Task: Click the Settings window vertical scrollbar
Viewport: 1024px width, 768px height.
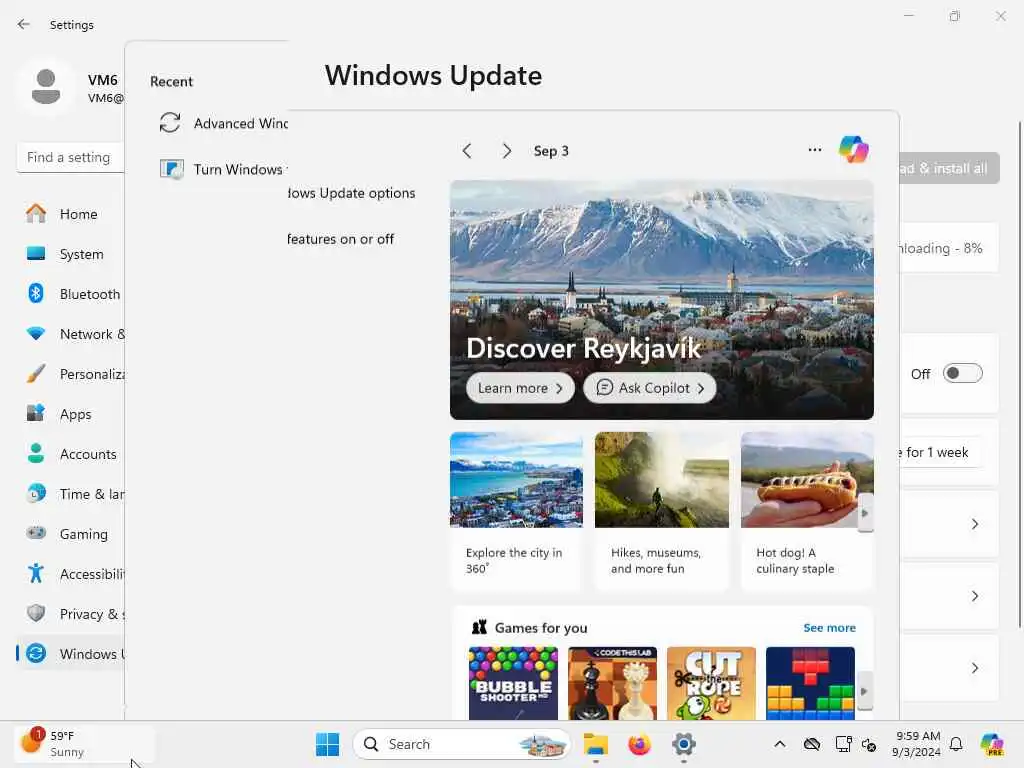Action: tap(1019, 376)
